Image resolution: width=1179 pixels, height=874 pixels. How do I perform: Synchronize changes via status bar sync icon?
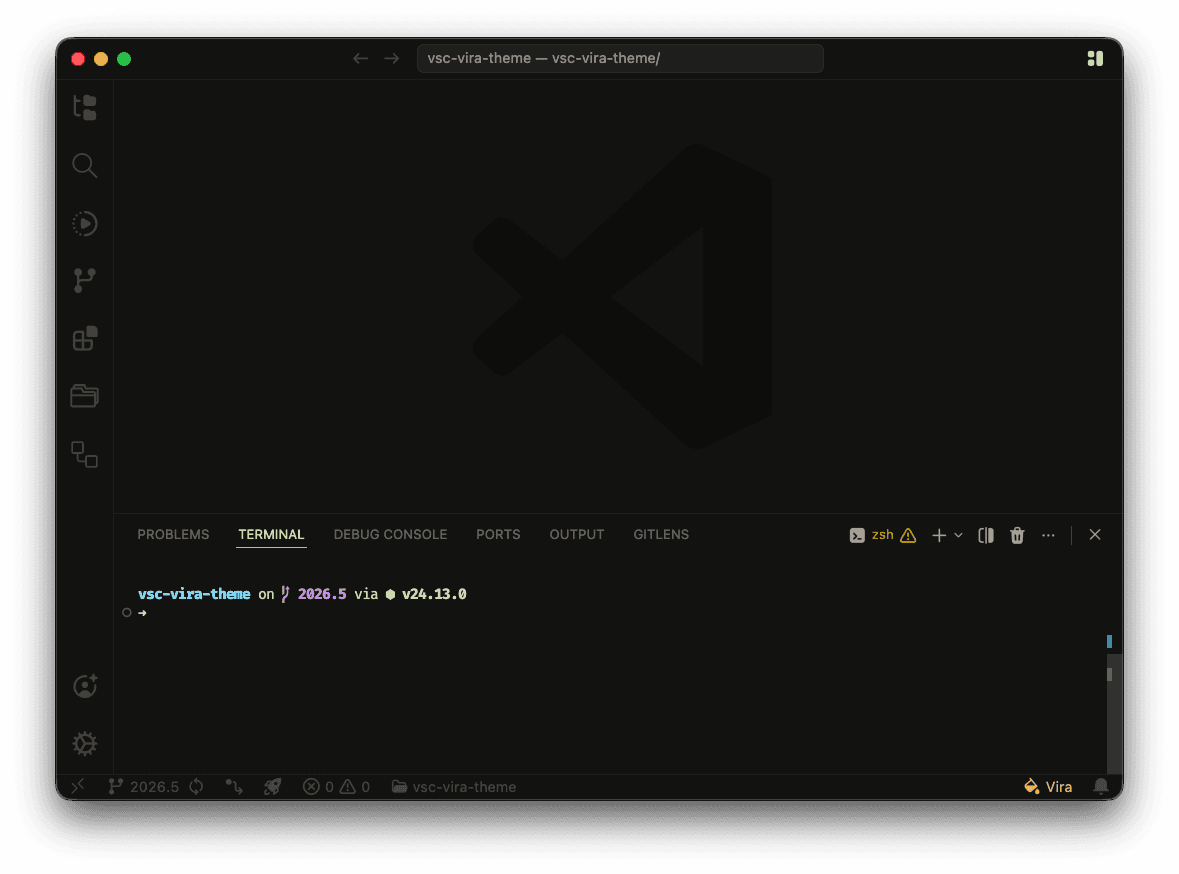point(196,787)
